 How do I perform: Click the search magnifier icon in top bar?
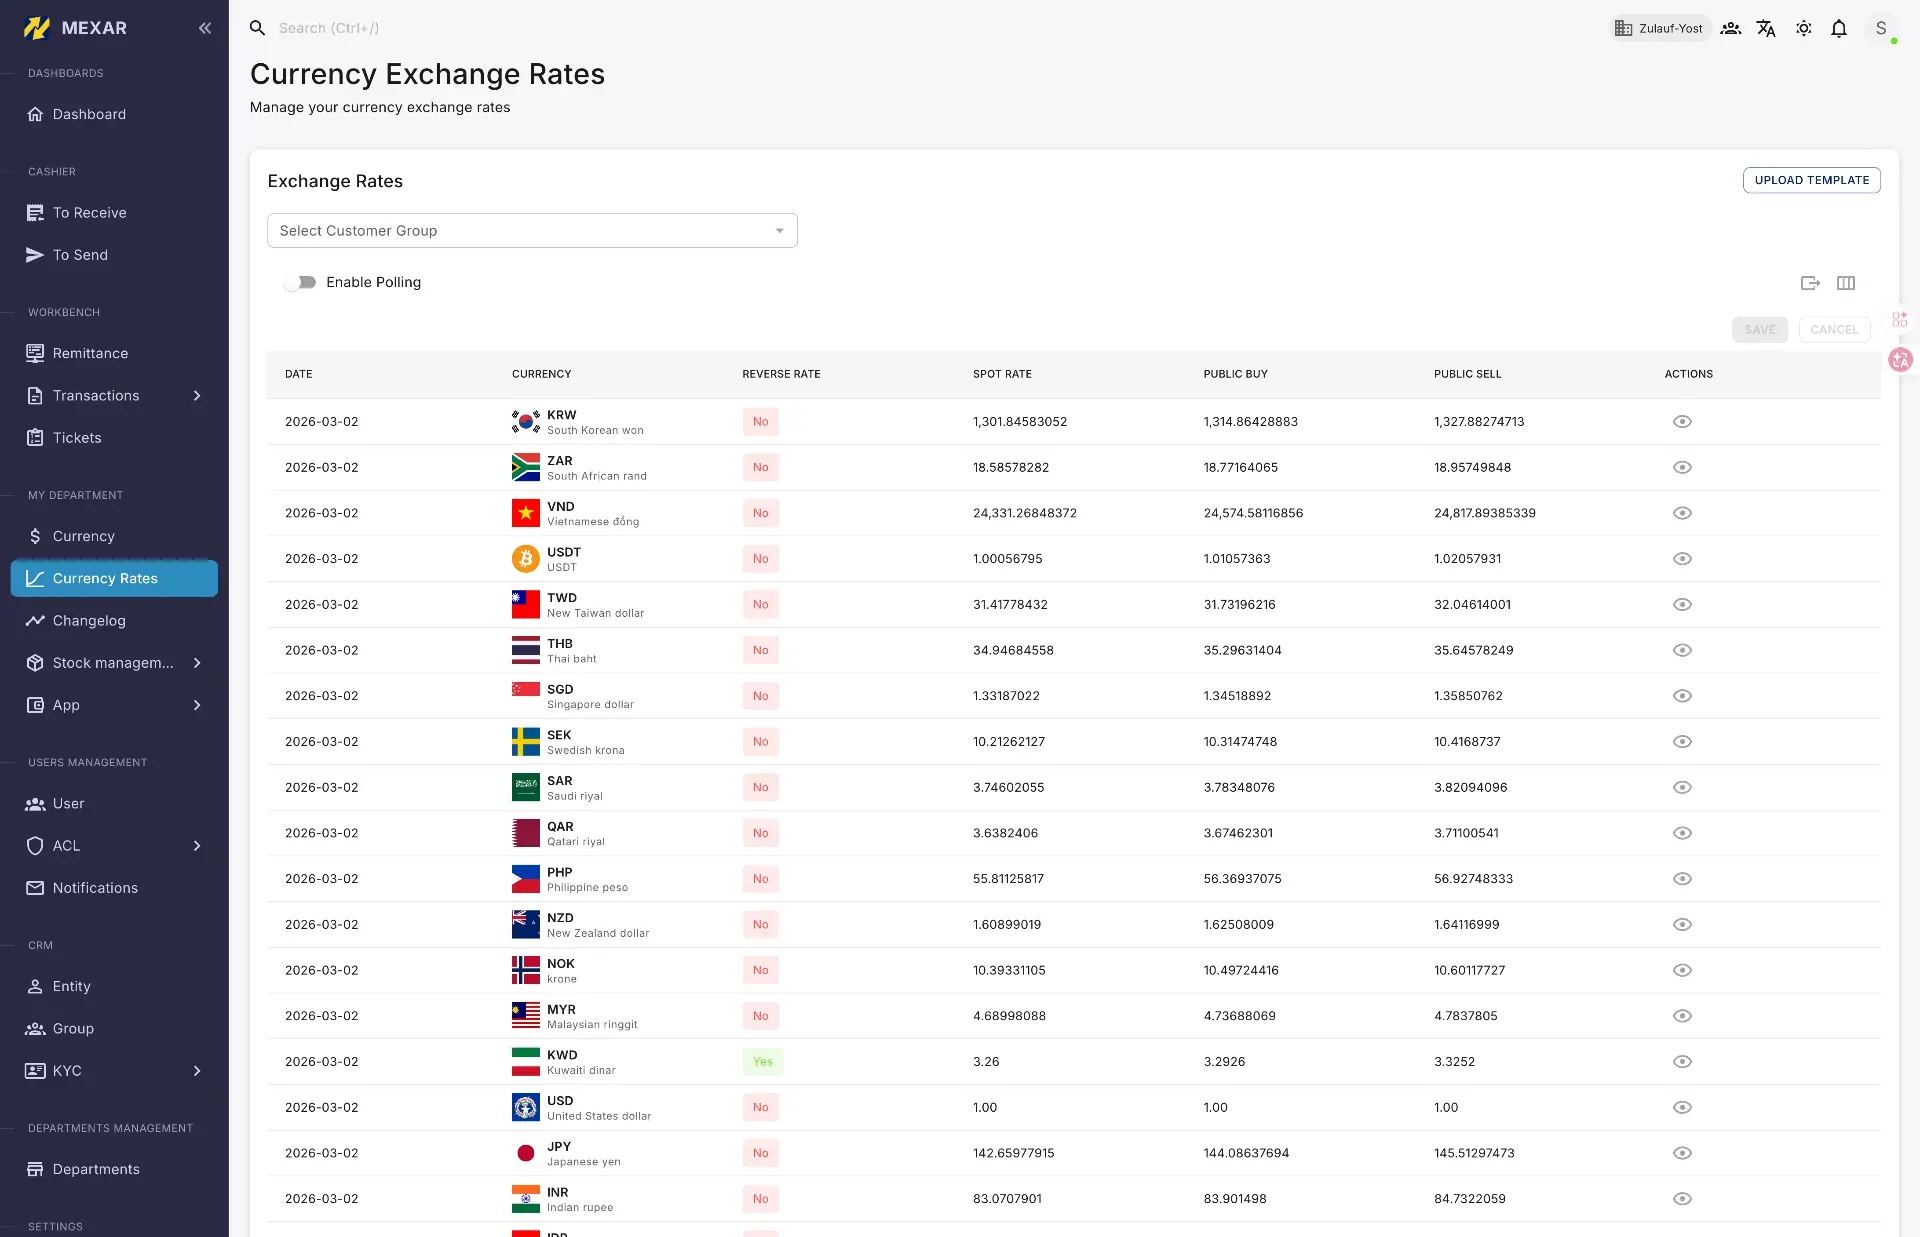click(x=257, y=28)
